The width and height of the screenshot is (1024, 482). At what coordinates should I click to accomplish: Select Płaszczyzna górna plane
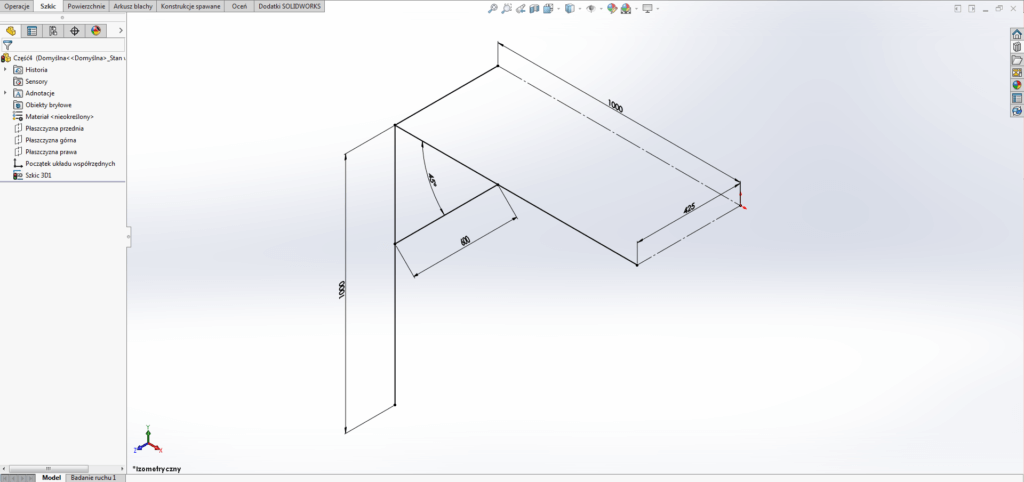click(x=45, y=140)
